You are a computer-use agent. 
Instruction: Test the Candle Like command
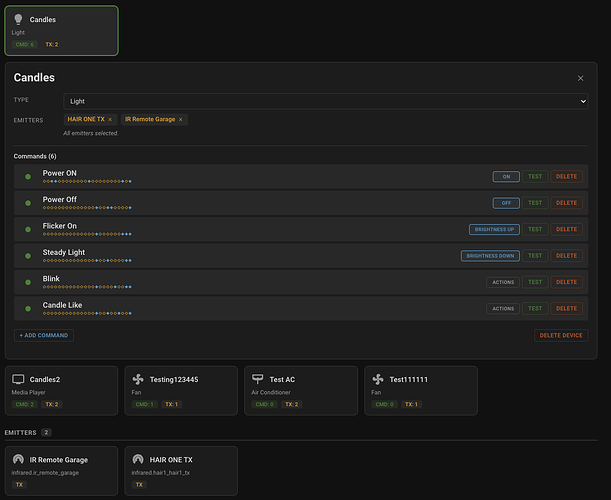(535, 309)
